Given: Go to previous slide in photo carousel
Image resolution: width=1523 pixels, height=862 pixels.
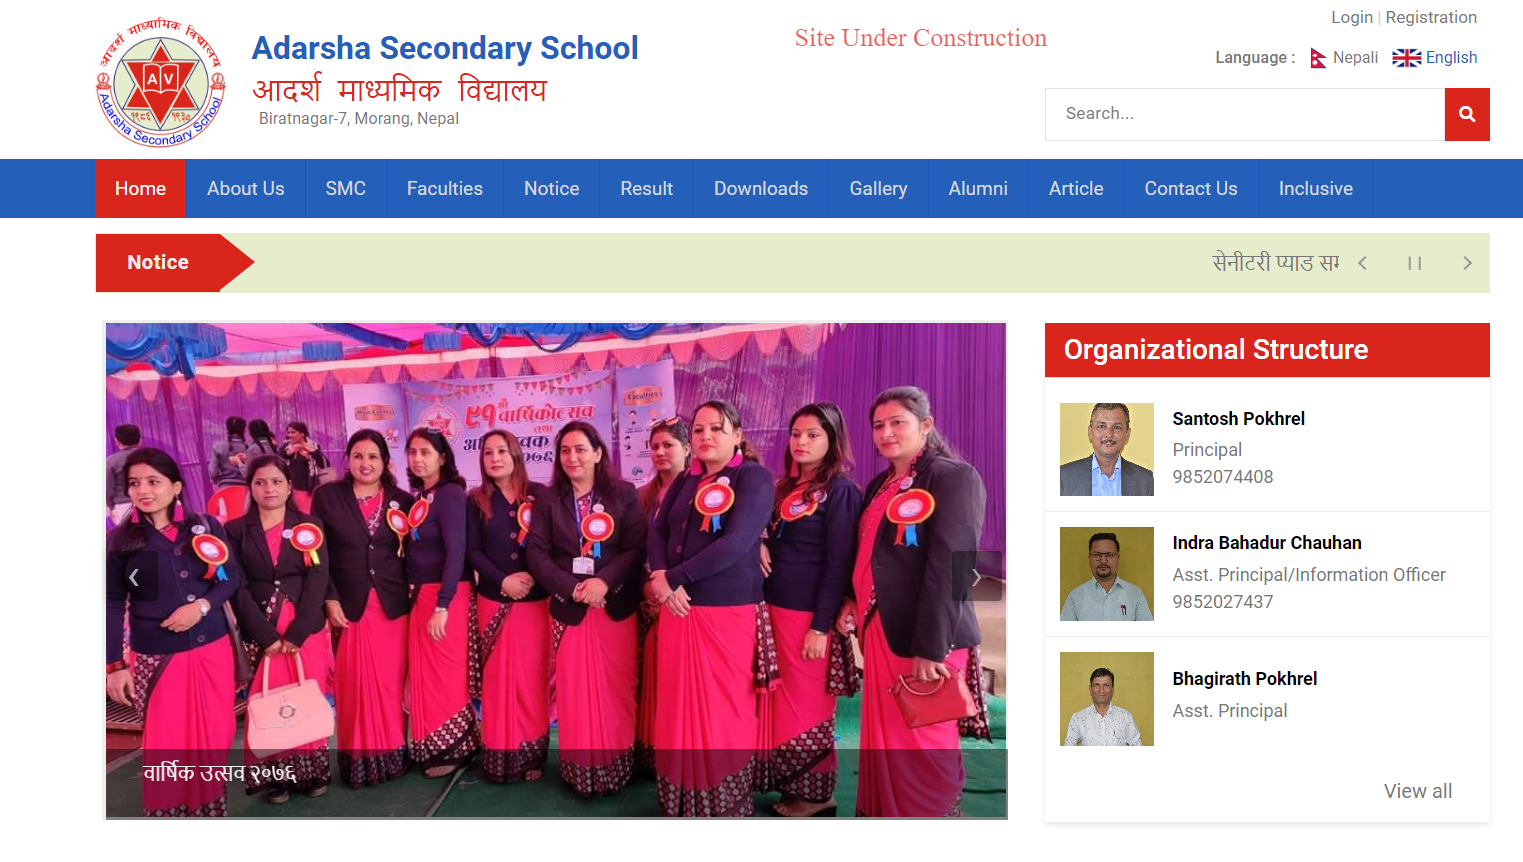Looking at the screenshot, I should point(133,576).
